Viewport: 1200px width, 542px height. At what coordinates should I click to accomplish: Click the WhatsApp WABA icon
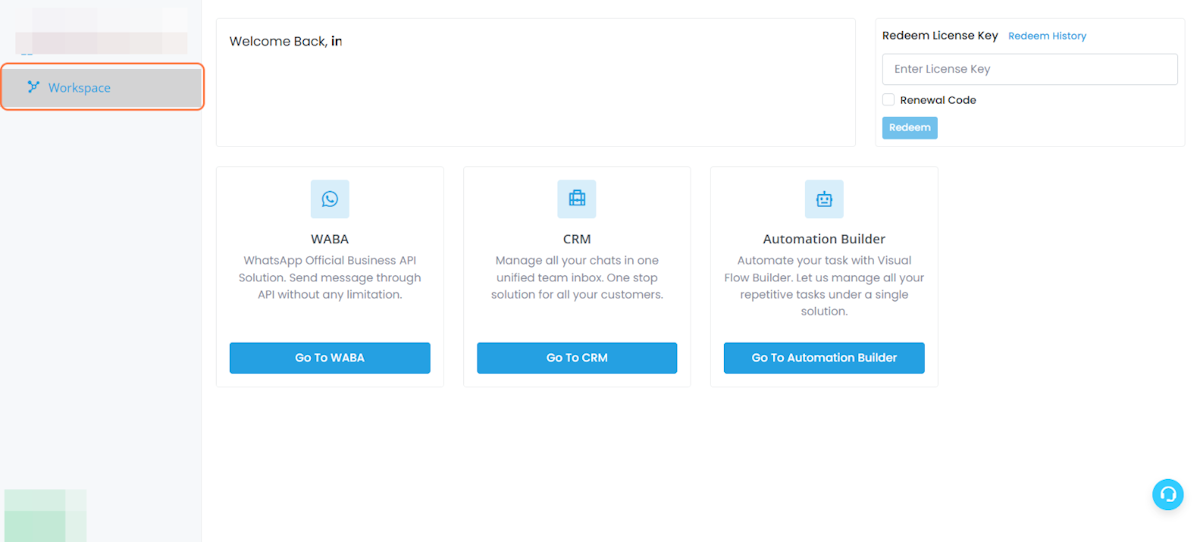pos(330,199)
